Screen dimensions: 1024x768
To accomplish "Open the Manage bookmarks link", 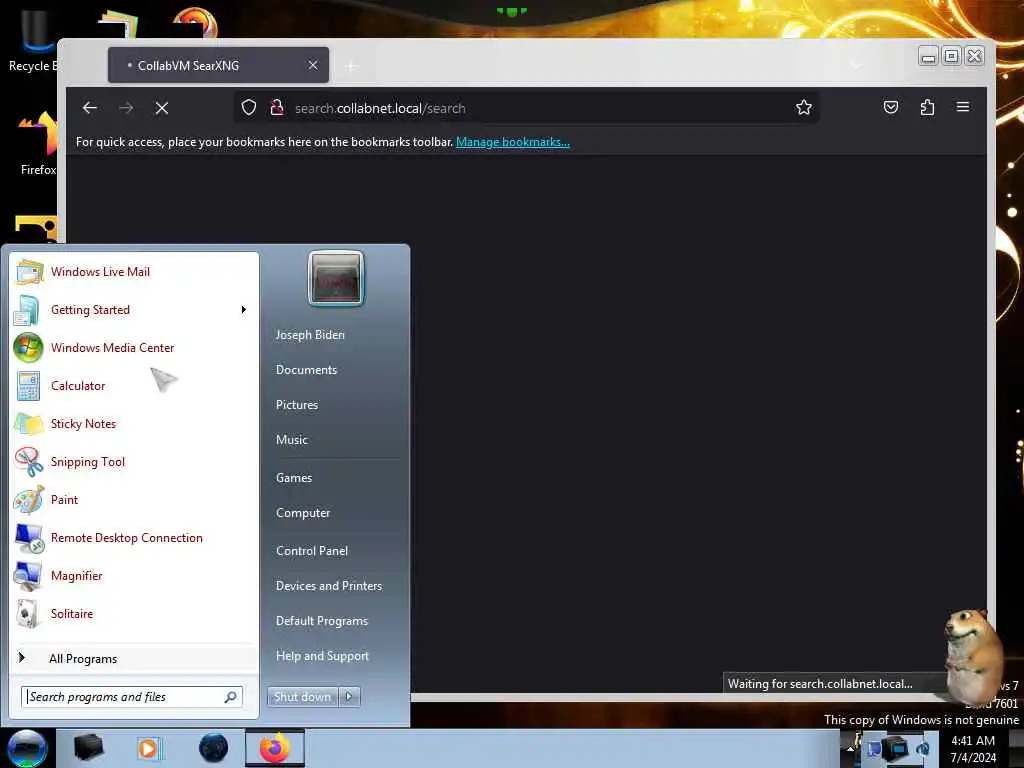I will pyautogui.click(x=513, y=142).
